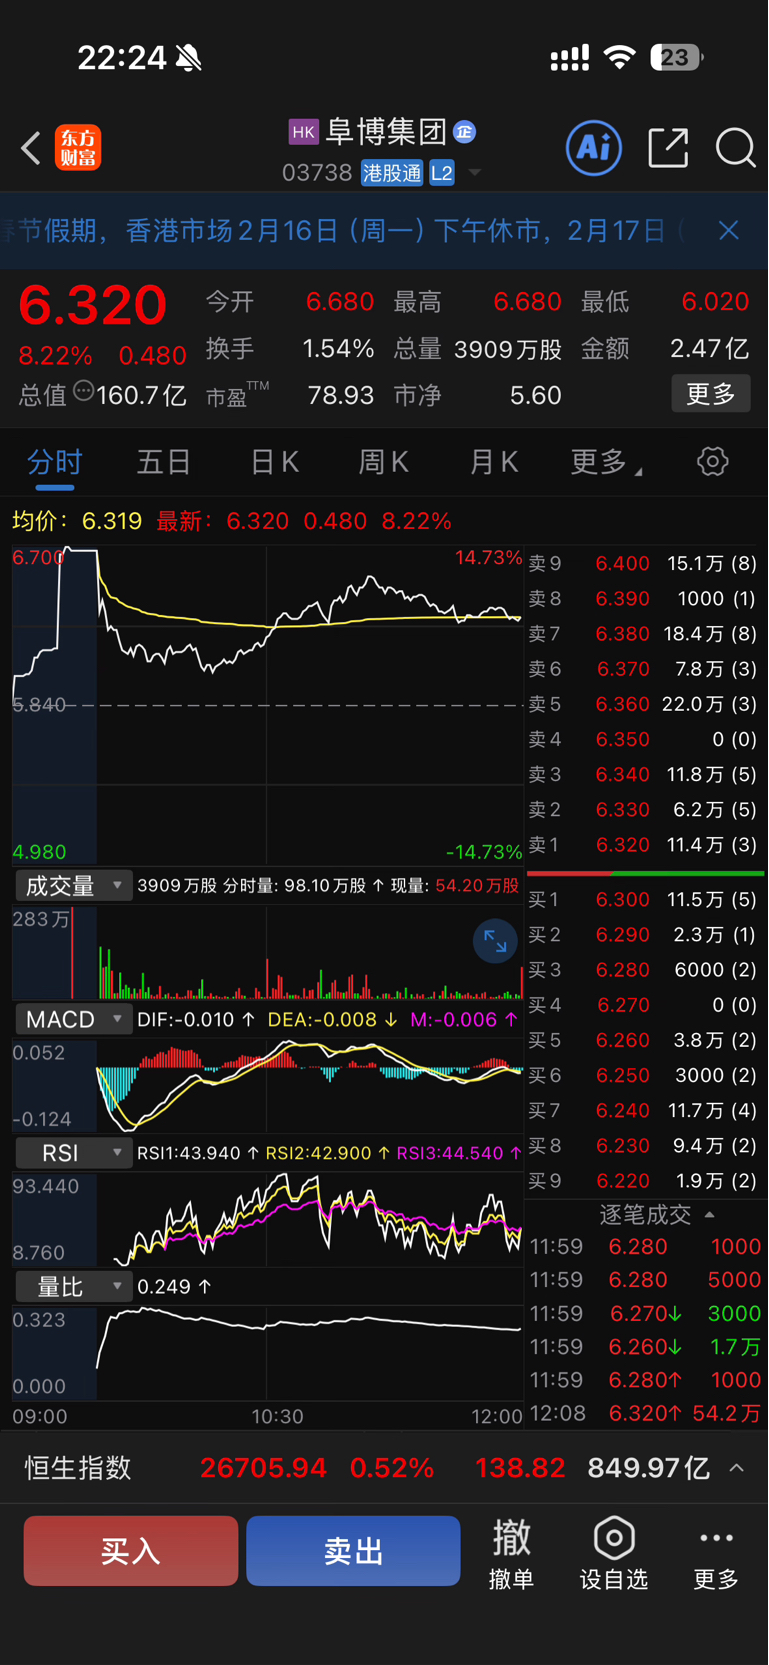Viewport: 769px width, 1665px height.
Task: Tap the 均价 6.319 label
Action: [77, 521]
